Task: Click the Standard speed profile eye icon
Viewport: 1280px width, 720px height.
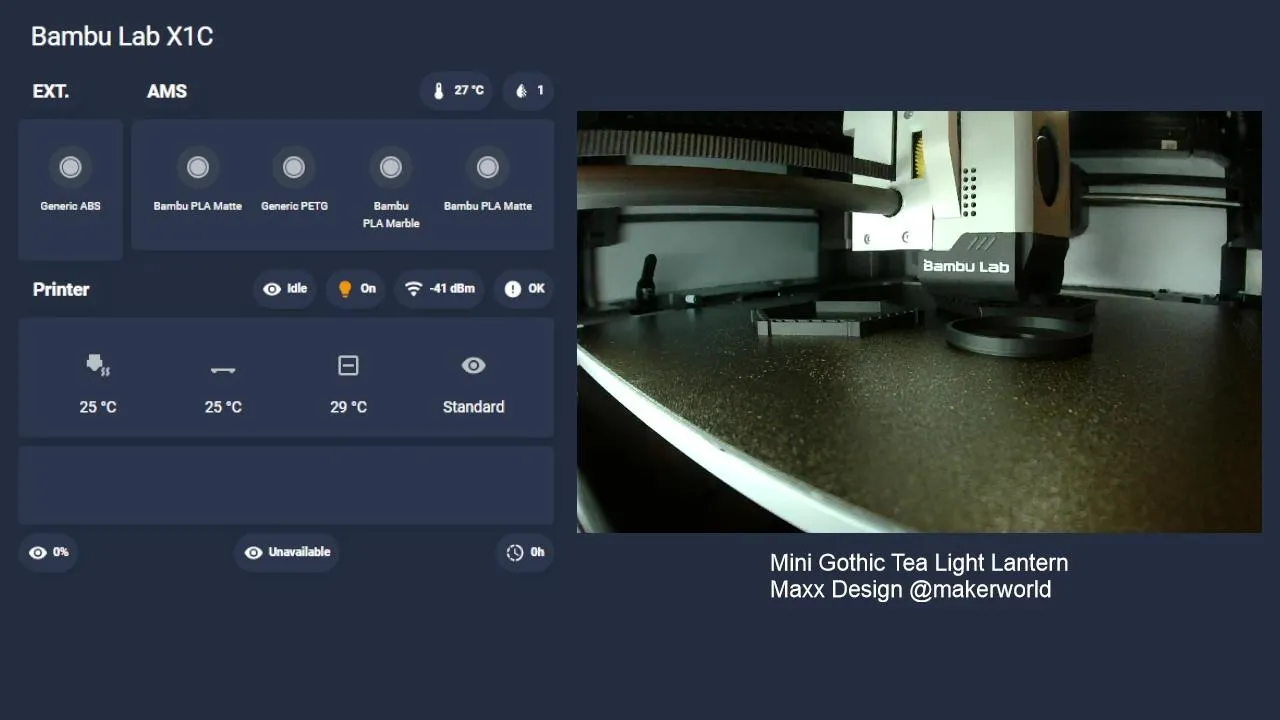Action: coord(474,366)
